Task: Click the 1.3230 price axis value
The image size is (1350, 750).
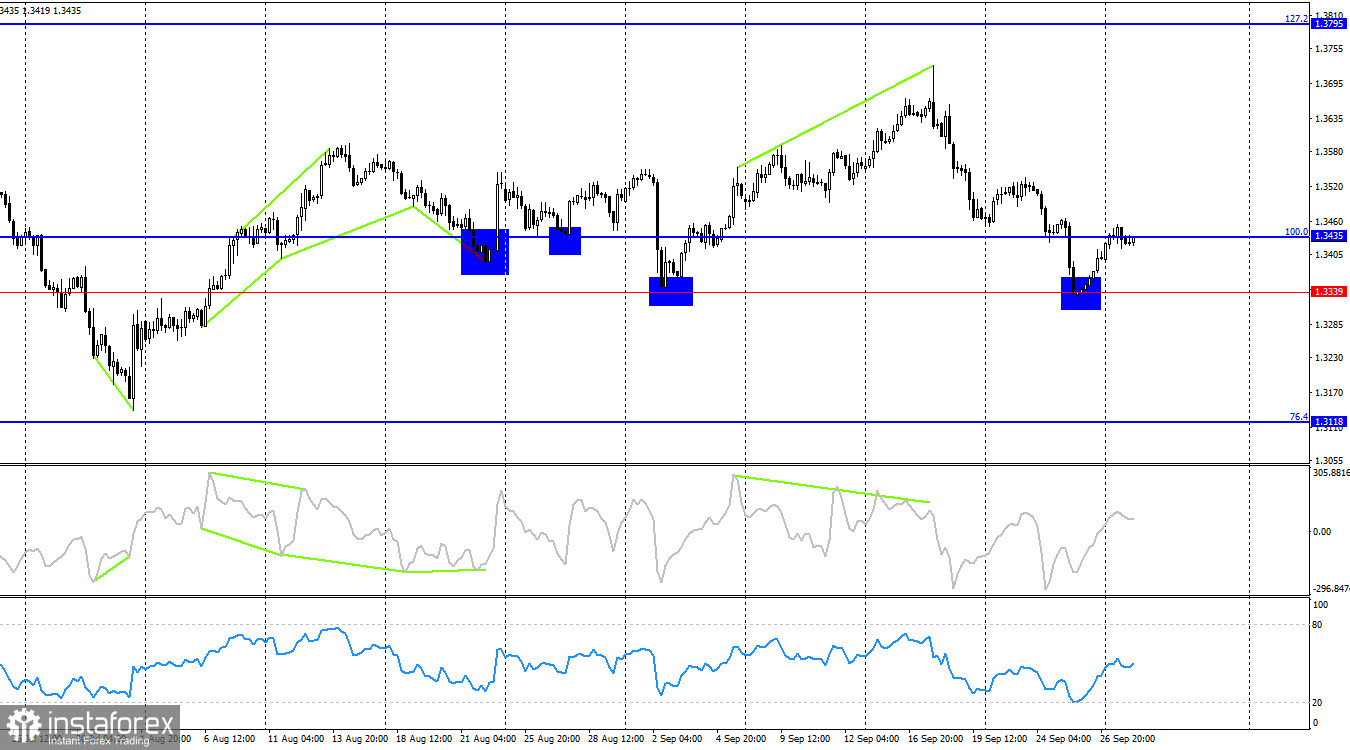Action: coord(1328,358)
